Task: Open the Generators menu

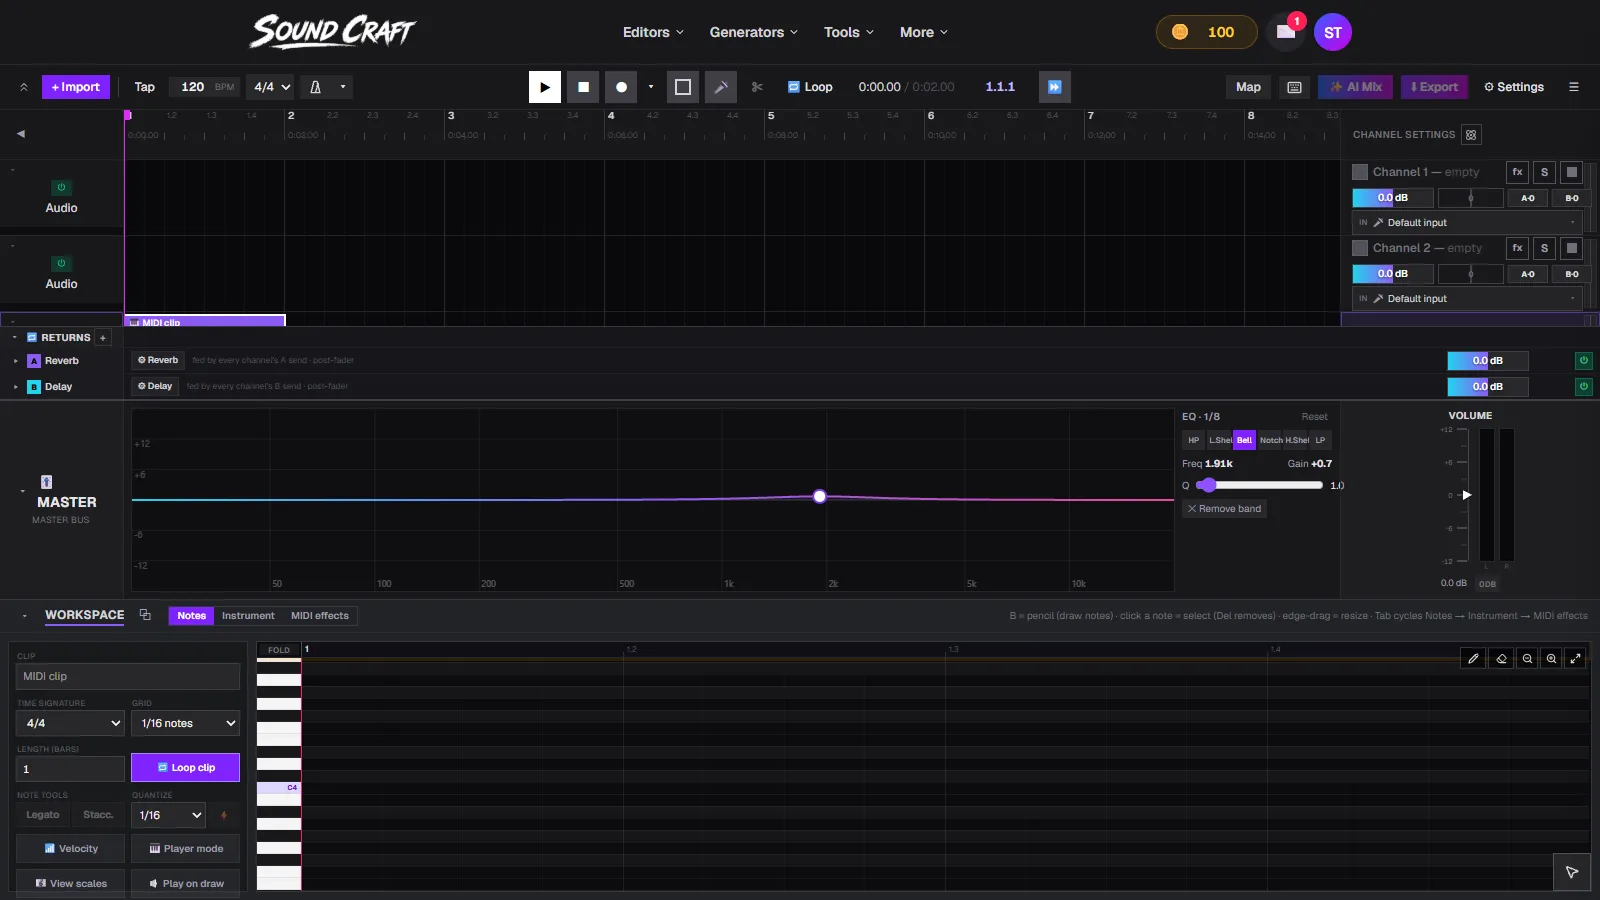Action: point(753,32)
